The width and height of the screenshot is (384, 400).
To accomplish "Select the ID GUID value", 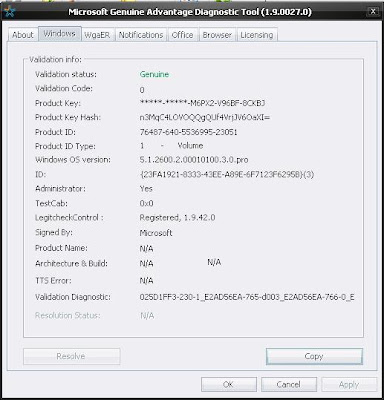I will click(x=227, y=174).
